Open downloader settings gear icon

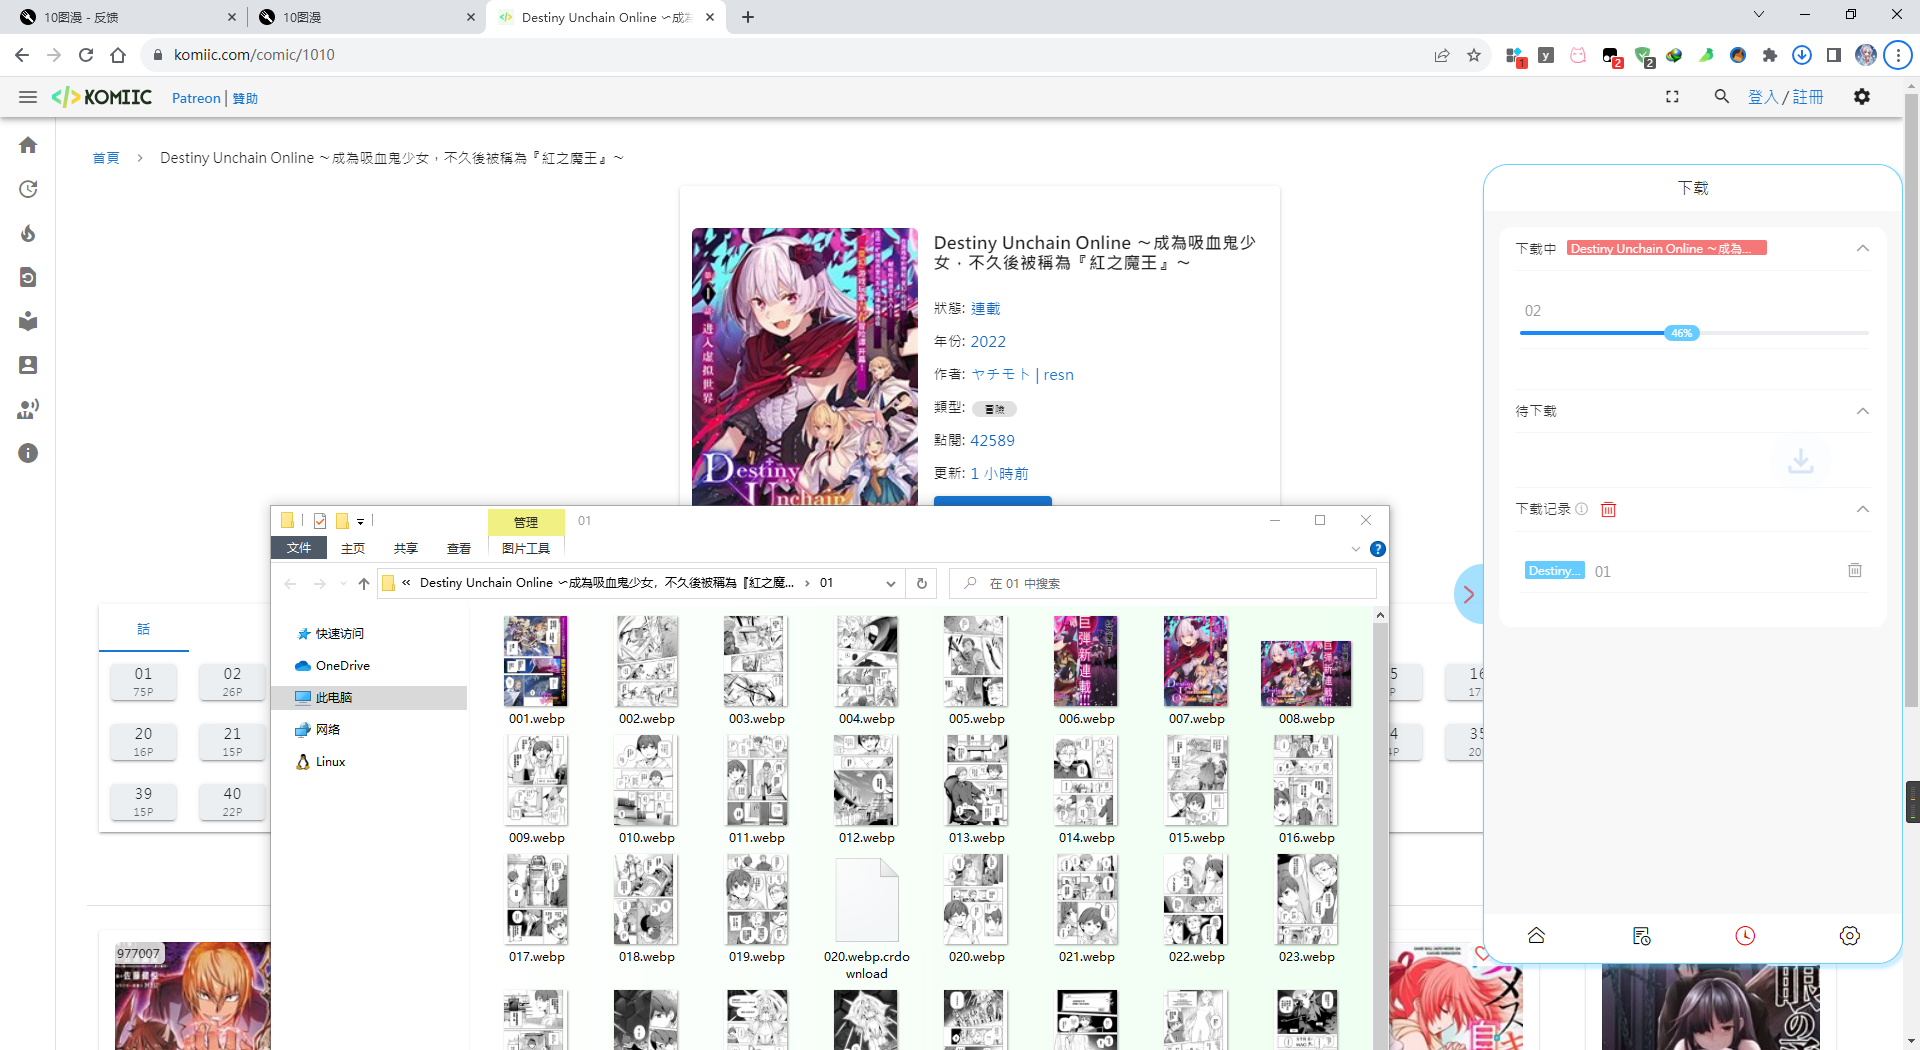(x=1850, y=935)
